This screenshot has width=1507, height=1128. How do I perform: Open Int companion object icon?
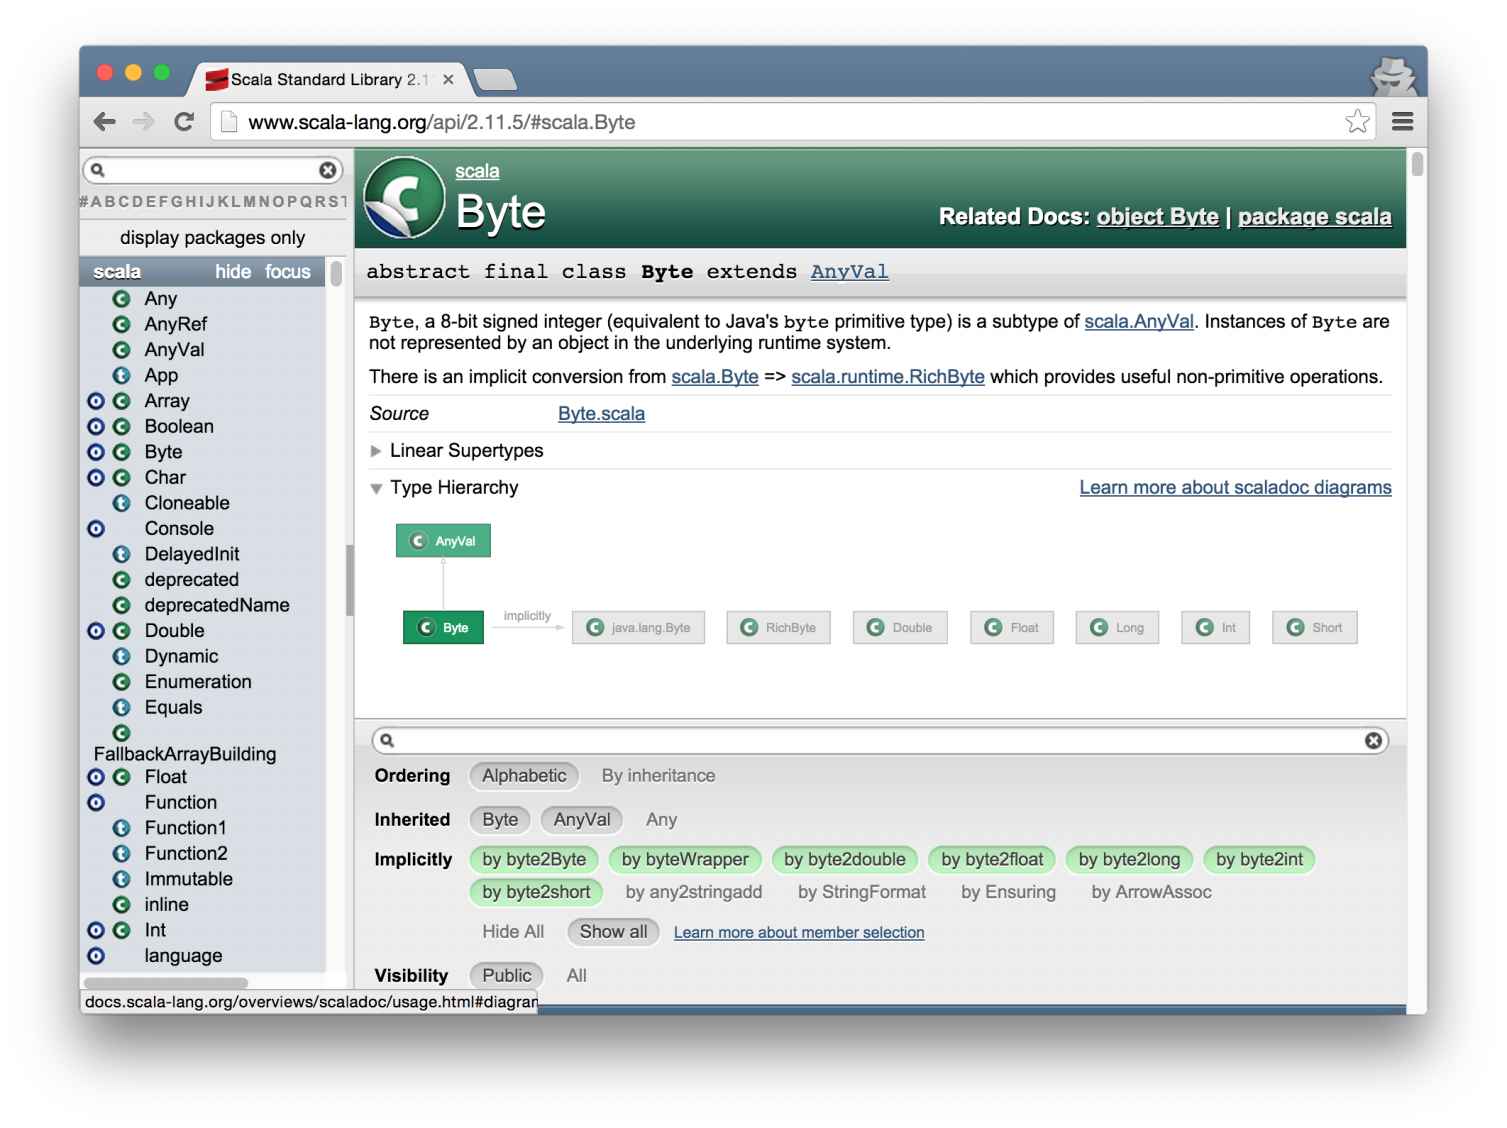click(x=96, y=930)
